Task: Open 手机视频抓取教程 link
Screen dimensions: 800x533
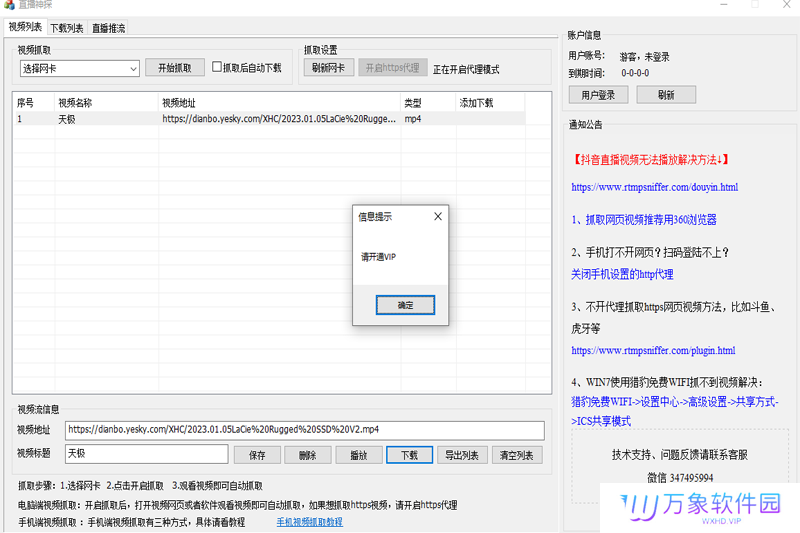Action: 310,522
